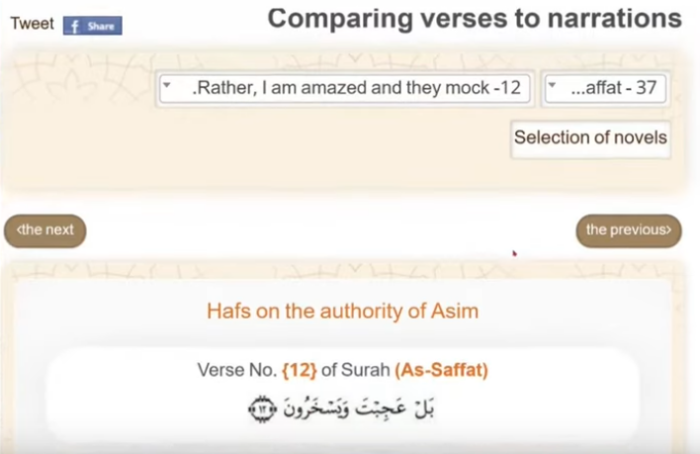The image size is (700, 454).
Task: Click the orange verse number {12}
Action: (300, 370)
